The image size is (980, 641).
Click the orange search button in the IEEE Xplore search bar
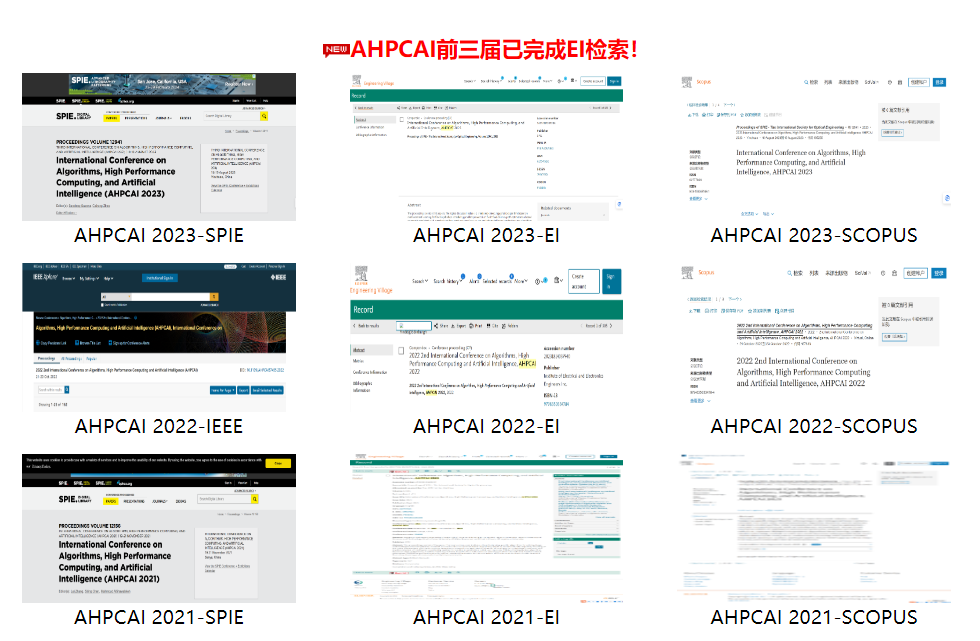[x=214, y=297]
